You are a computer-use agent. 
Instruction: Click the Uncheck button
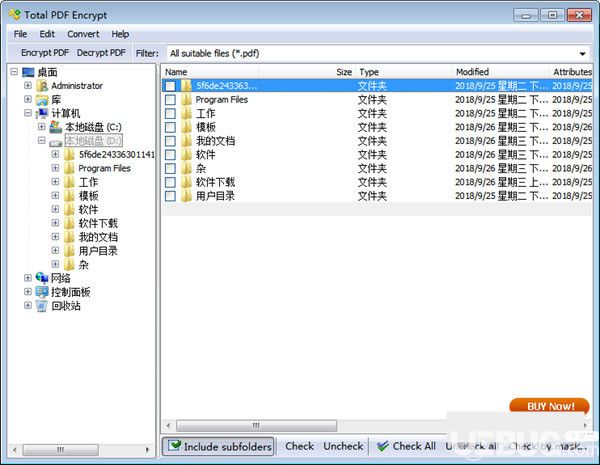point(343,446)
